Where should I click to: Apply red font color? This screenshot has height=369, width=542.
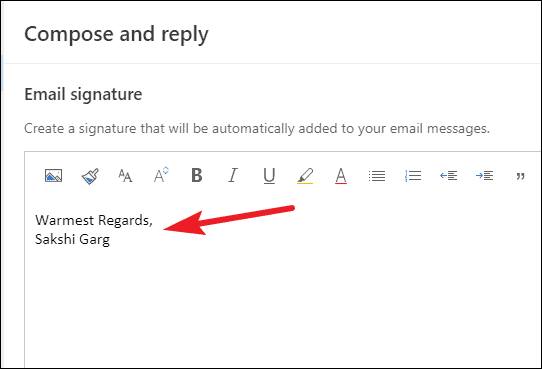341,176
